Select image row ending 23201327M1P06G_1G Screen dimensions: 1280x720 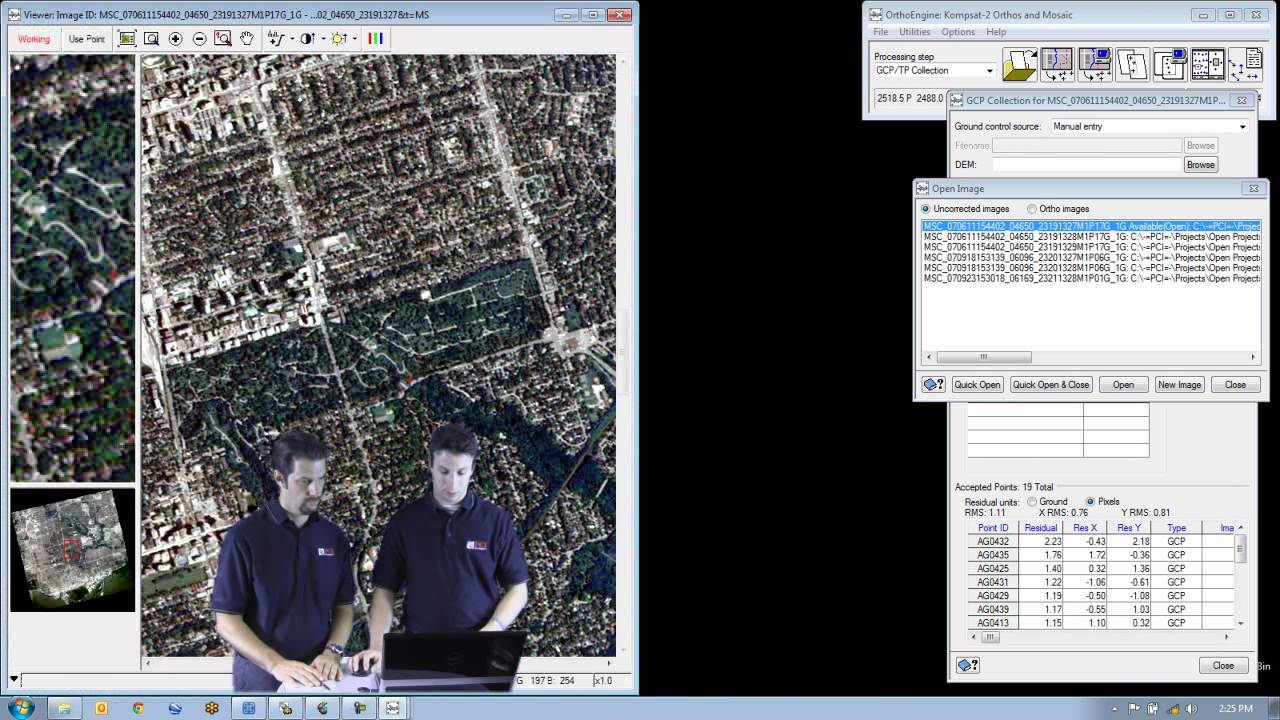pyautogui.click(x=1091, y=258)
